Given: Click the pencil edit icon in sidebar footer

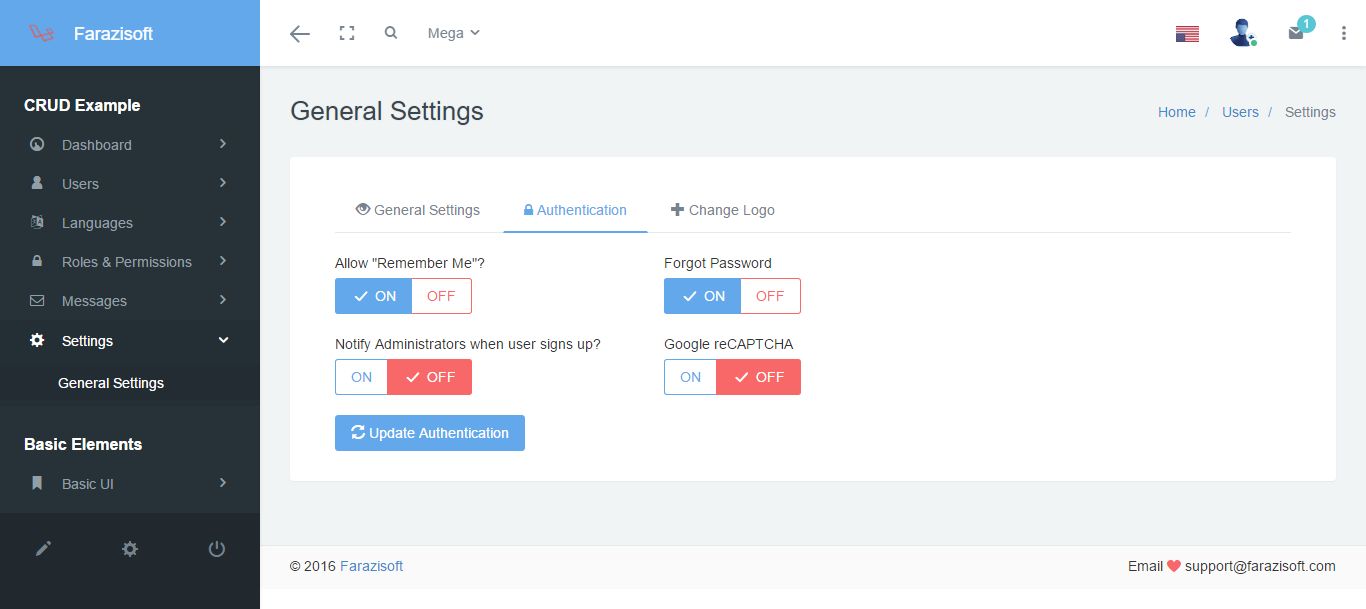Looking at the screenshot, I should click(43, 549).
